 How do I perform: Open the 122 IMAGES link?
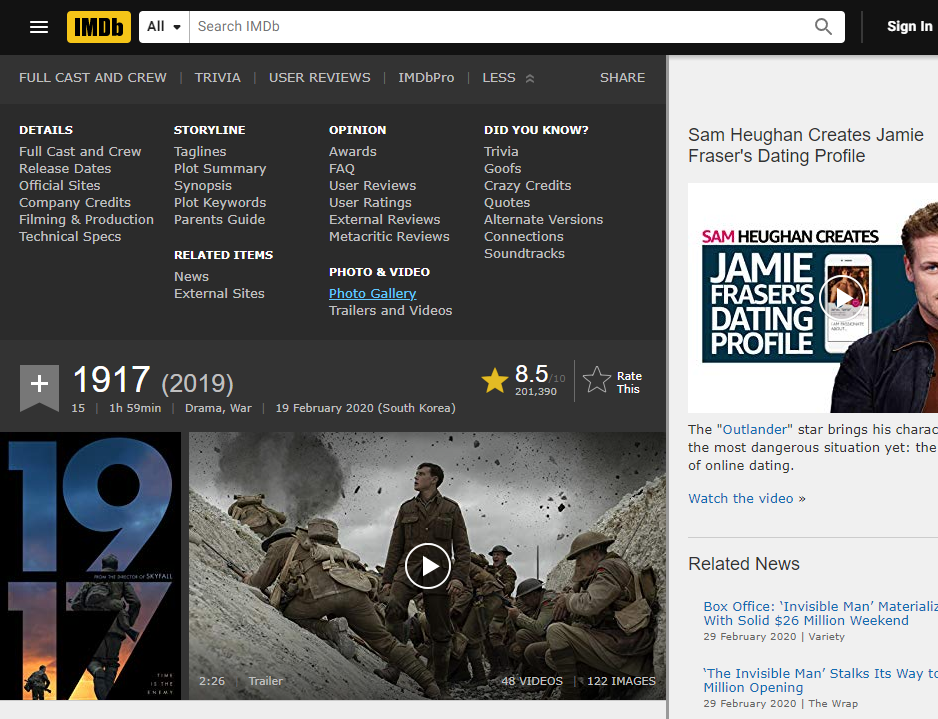(622, 681)
